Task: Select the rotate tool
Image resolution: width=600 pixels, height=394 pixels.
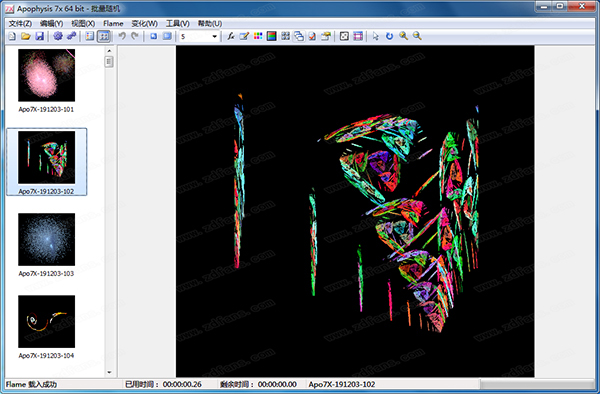Action: 390,36
